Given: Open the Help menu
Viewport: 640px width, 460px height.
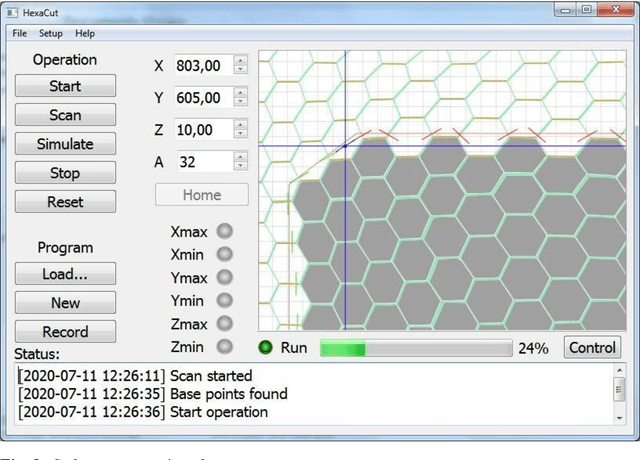Looking at the screenshot, I should point(85,33).
